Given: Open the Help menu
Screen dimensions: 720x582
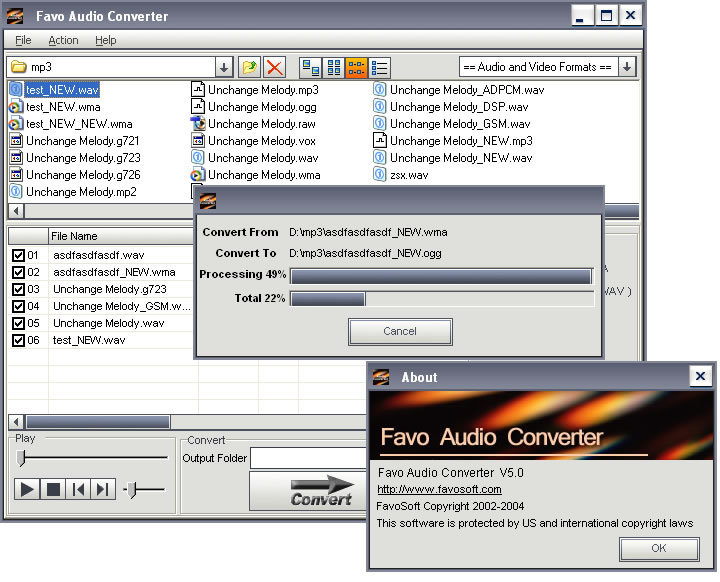Looking at the screenshot, I should tap(106, 40).
